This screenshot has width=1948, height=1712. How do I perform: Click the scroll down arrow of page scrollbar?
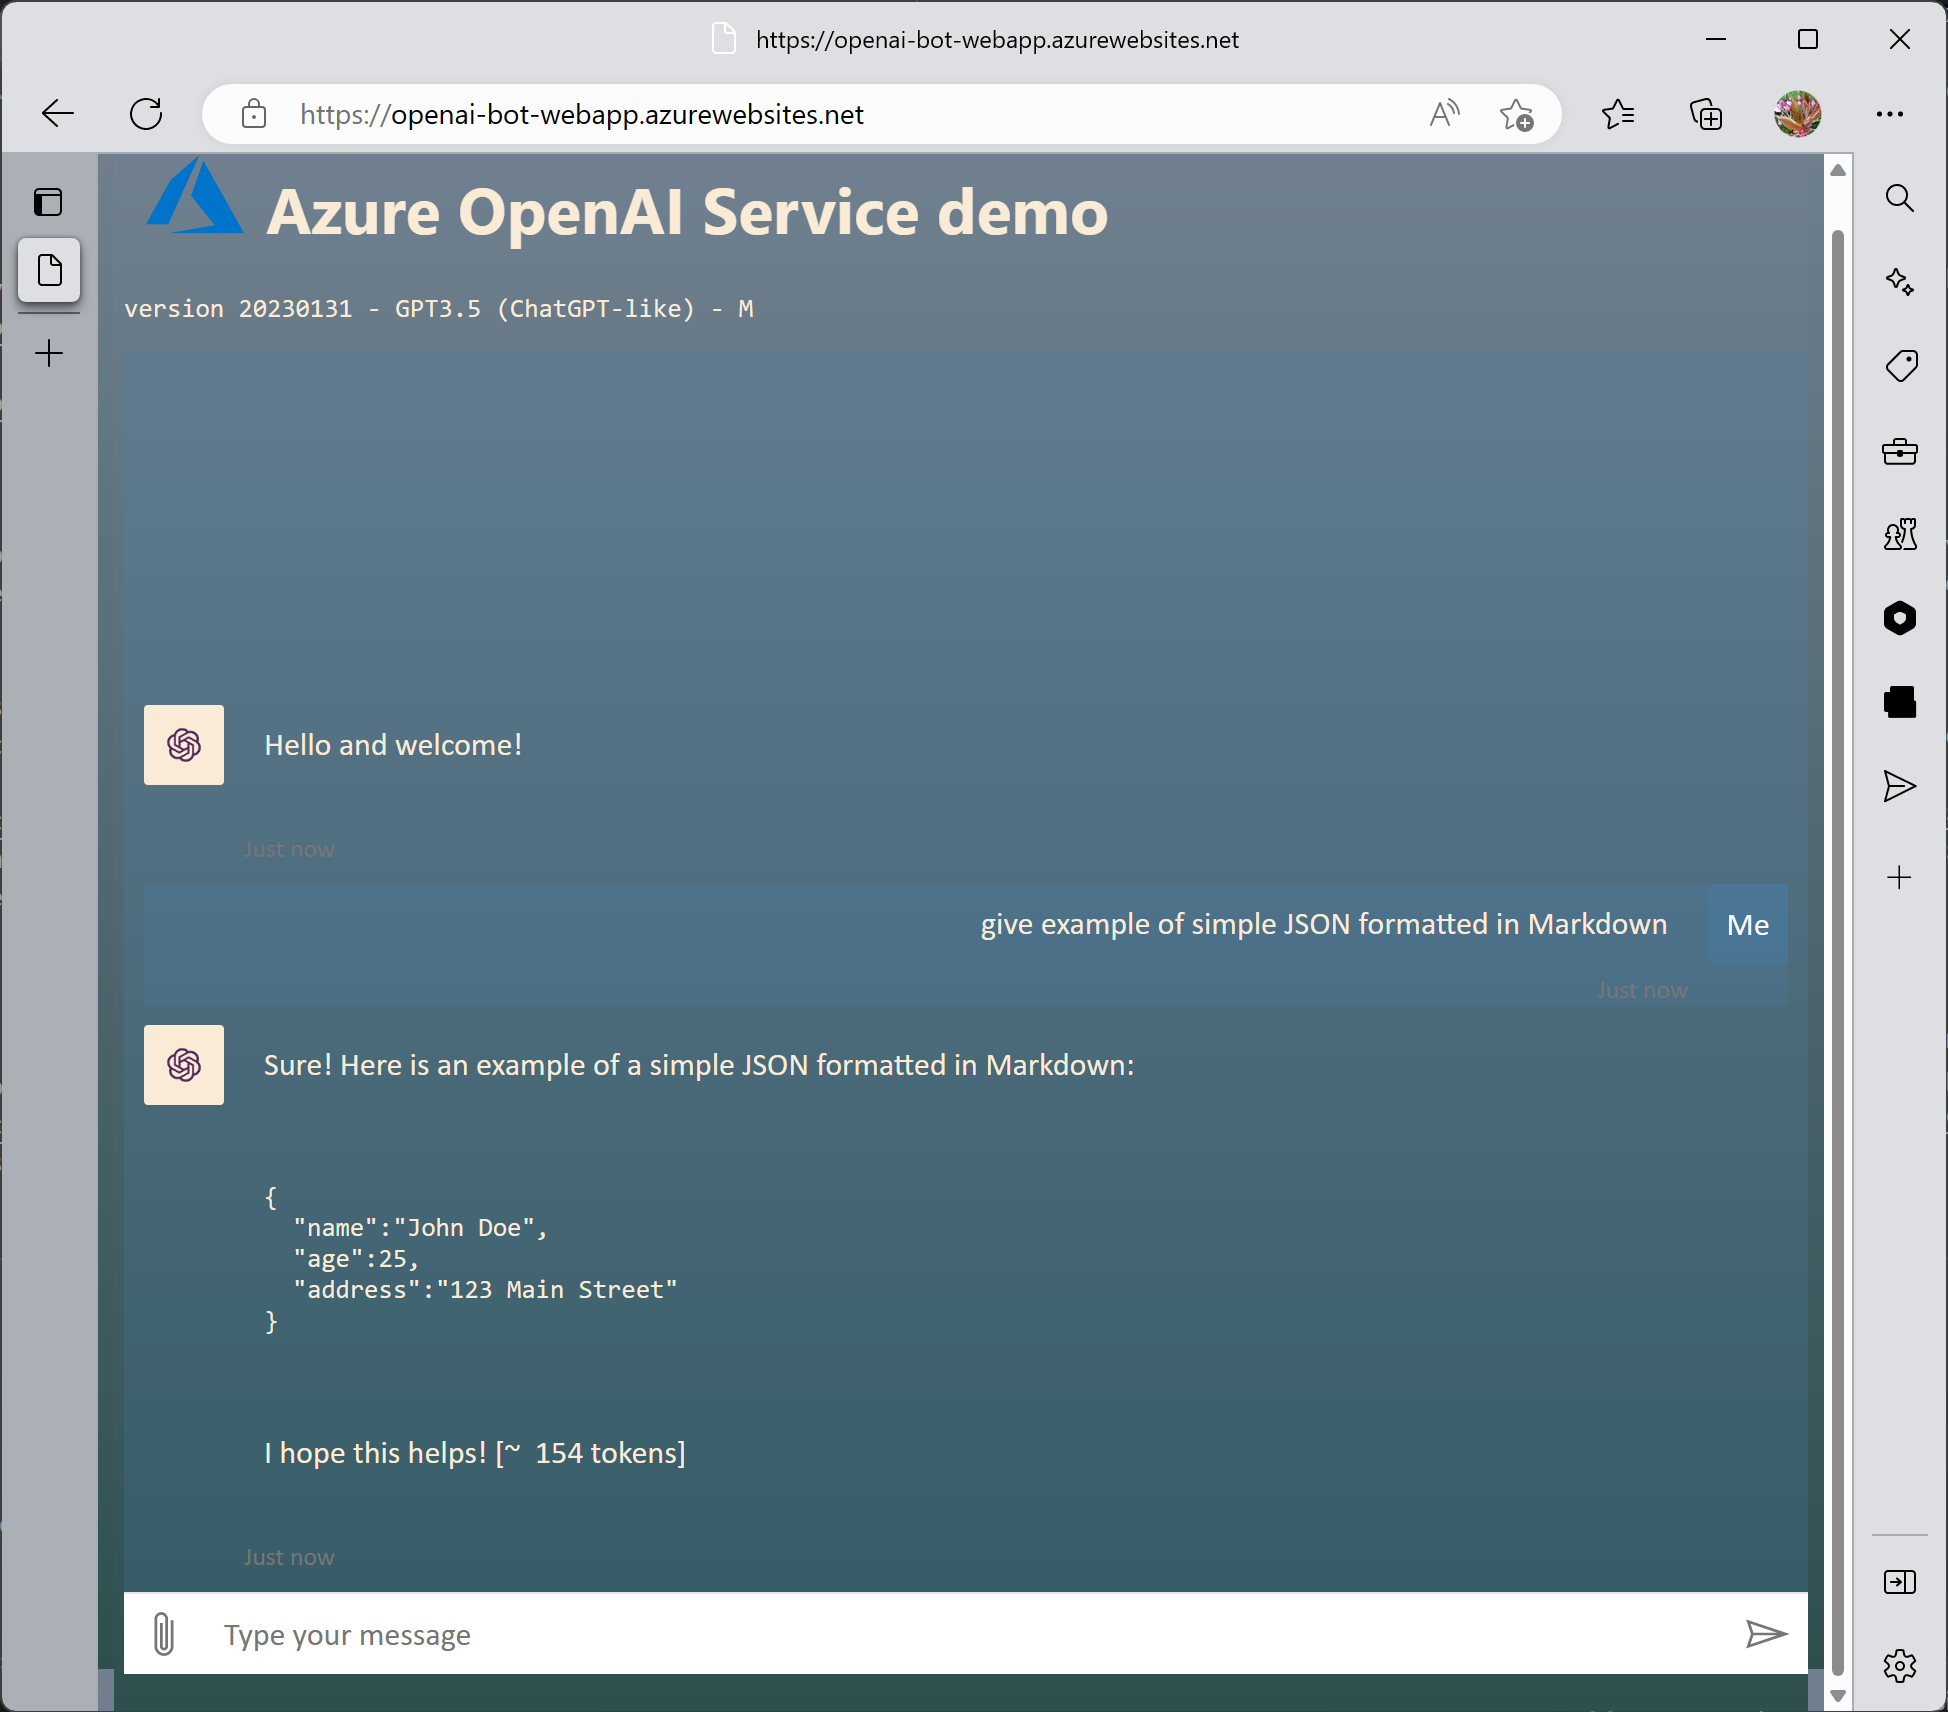click(1837, 1696)
